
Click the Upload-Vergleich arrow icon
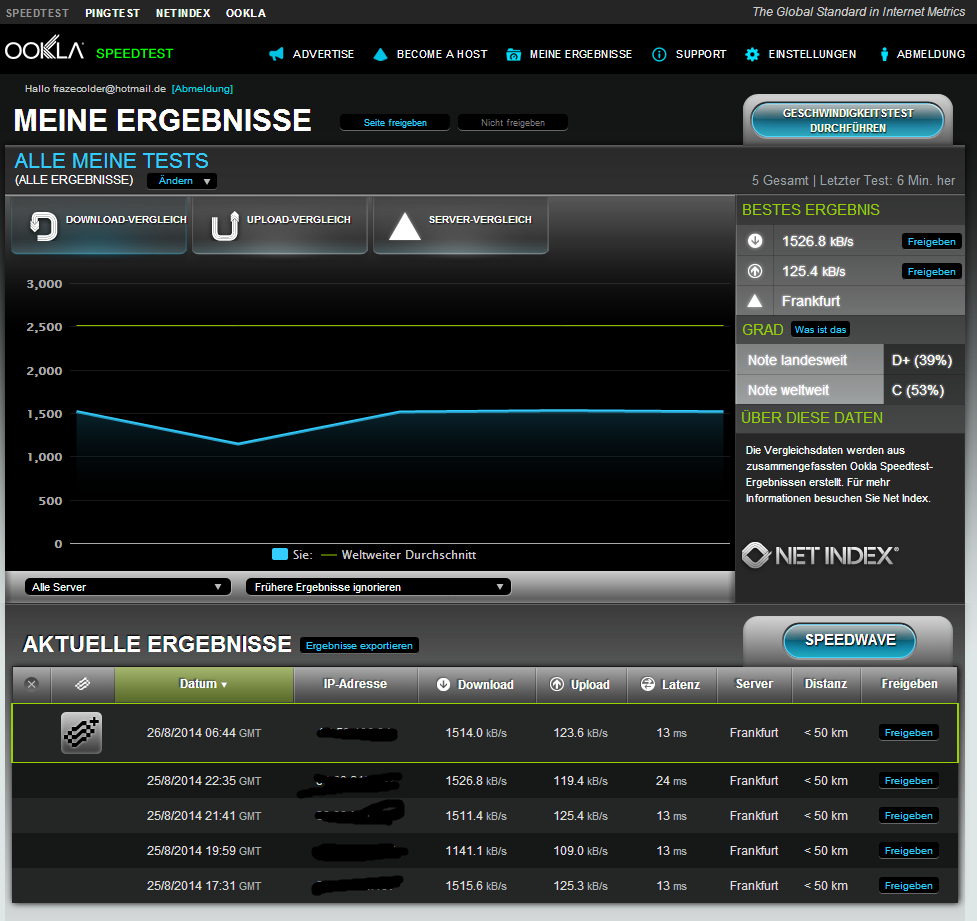[x=225, y=226]
